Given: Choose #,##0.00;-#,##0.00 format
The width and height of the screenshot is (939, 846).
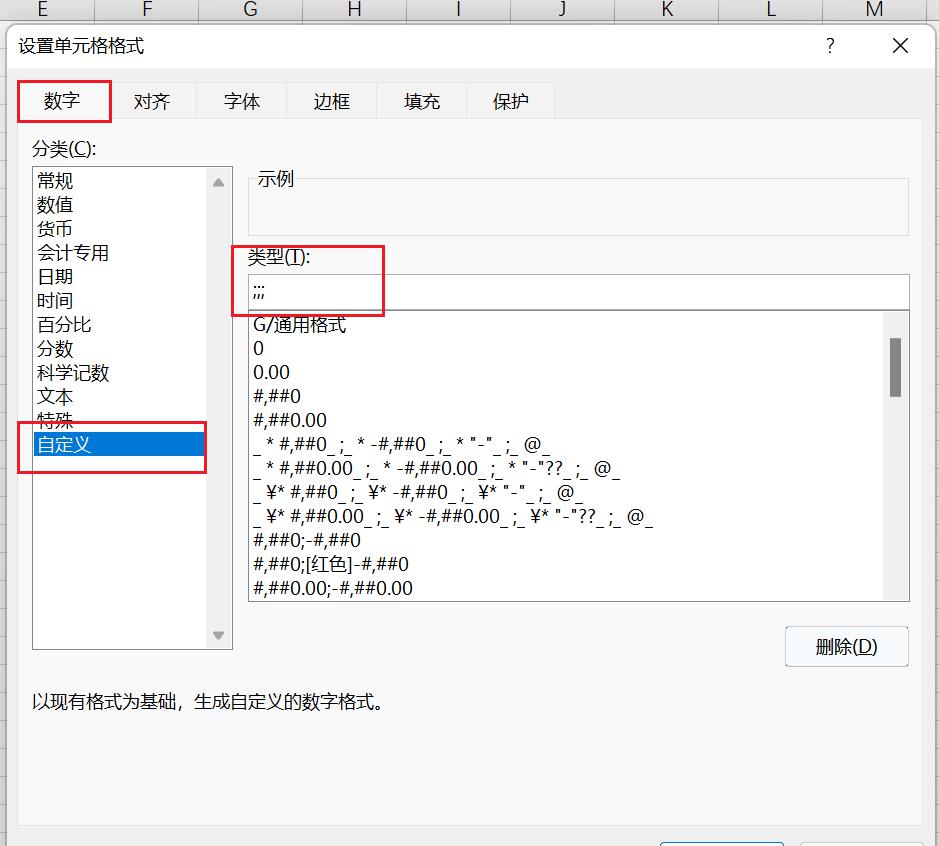Looking at the screenshot, I should [566, 588].
